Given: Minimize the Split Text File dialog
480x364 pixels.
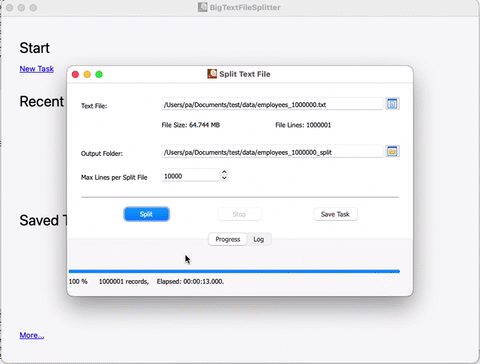Looking at the screenshot, I should [x=87, y=74].
